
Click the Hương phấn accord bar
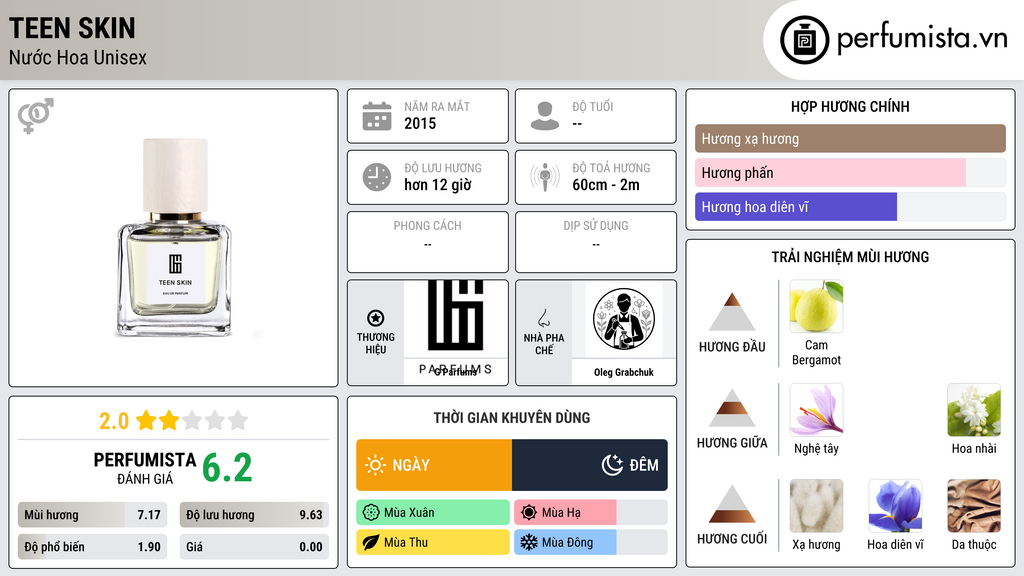tap(850, 172)
